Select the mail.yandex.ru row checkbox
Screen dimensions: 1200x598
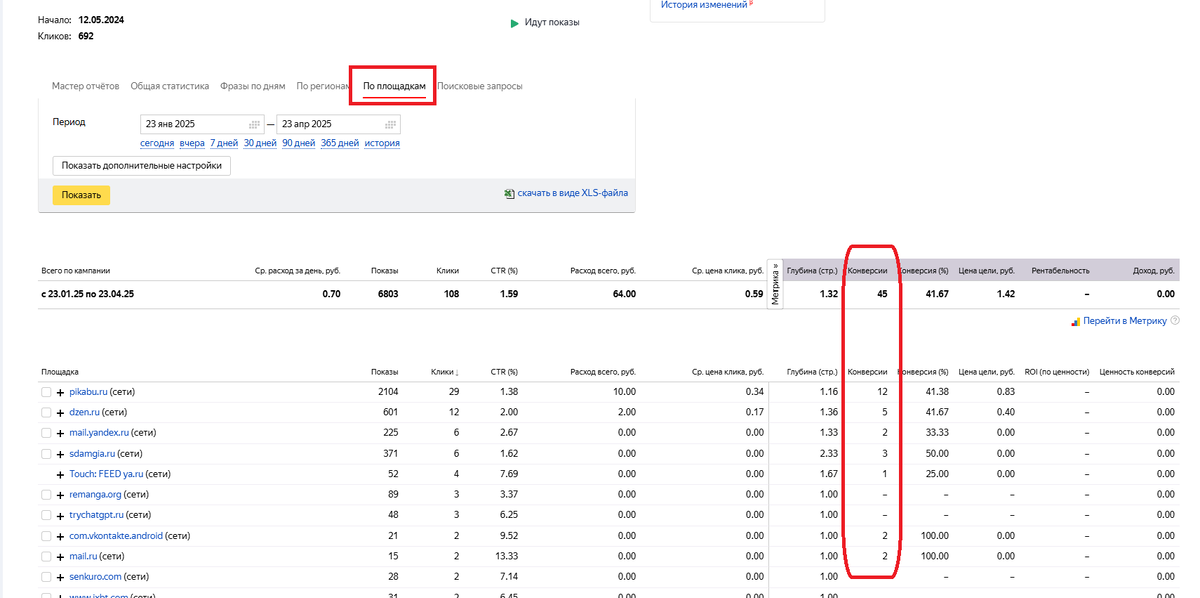point(46,433)
